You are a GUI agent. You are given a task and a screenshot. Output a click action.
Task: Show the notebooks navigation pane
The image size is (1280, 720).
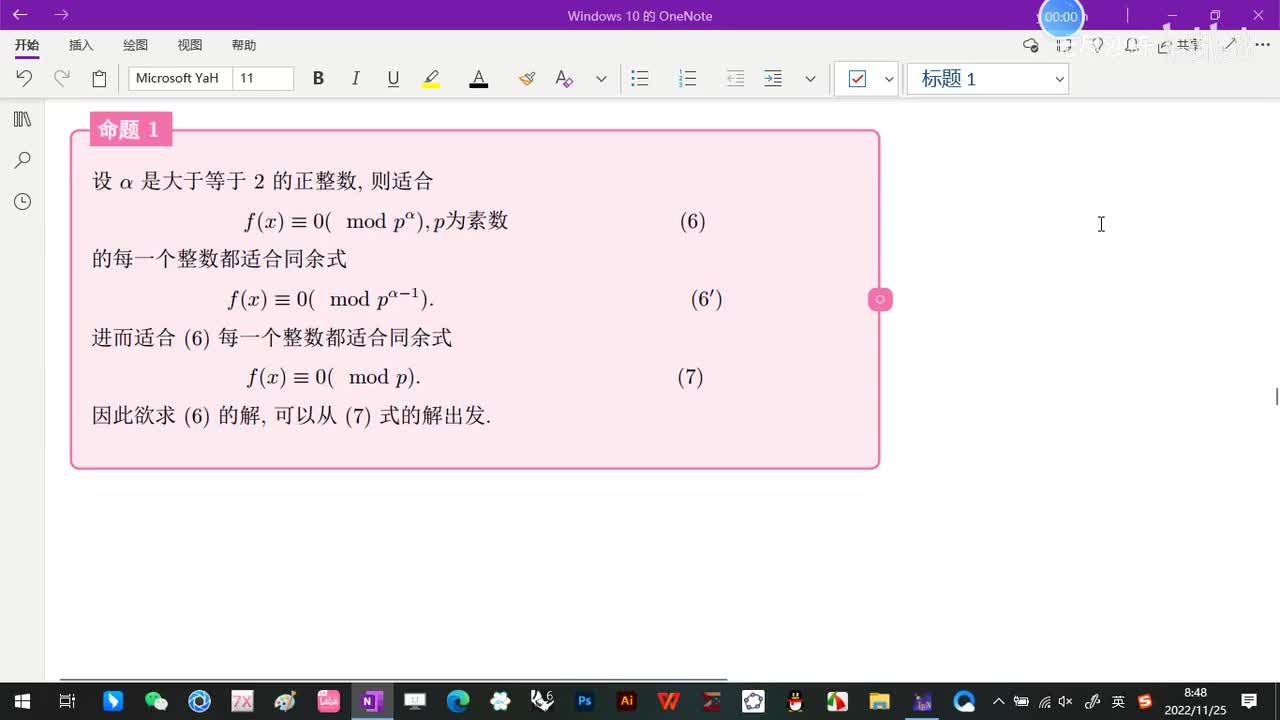[22, 120]
